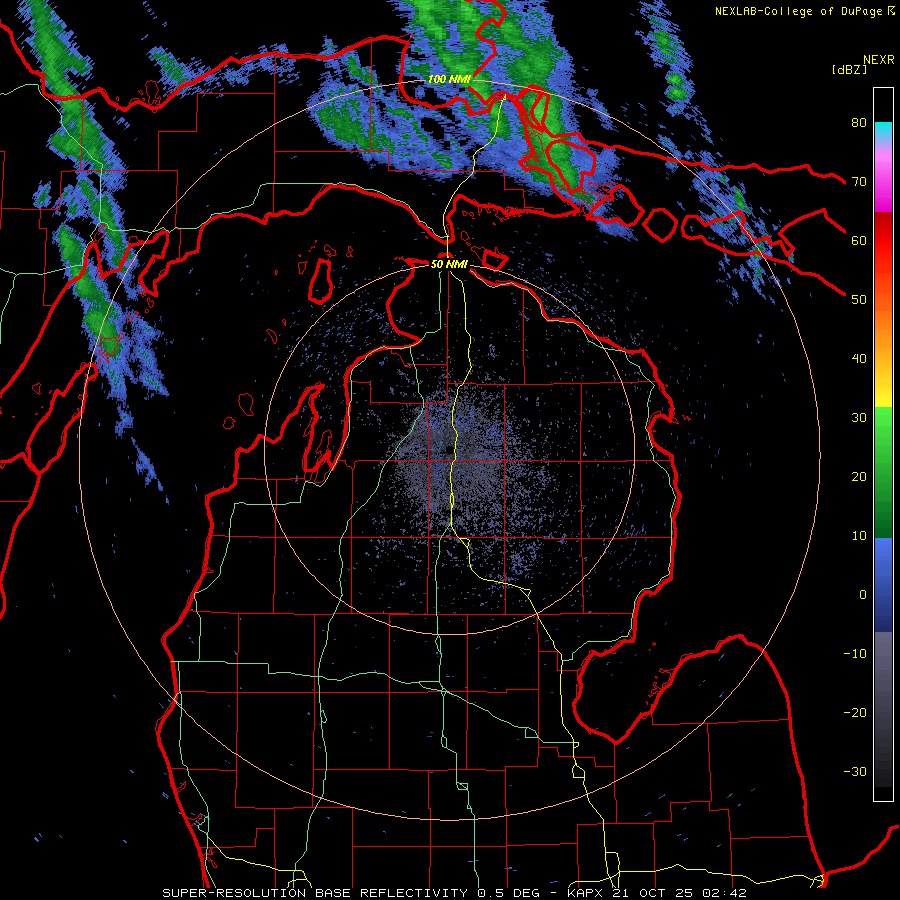
Task: Click the 10 dBZ scale value
Action: pyautogui.click(x=859, y=536)
